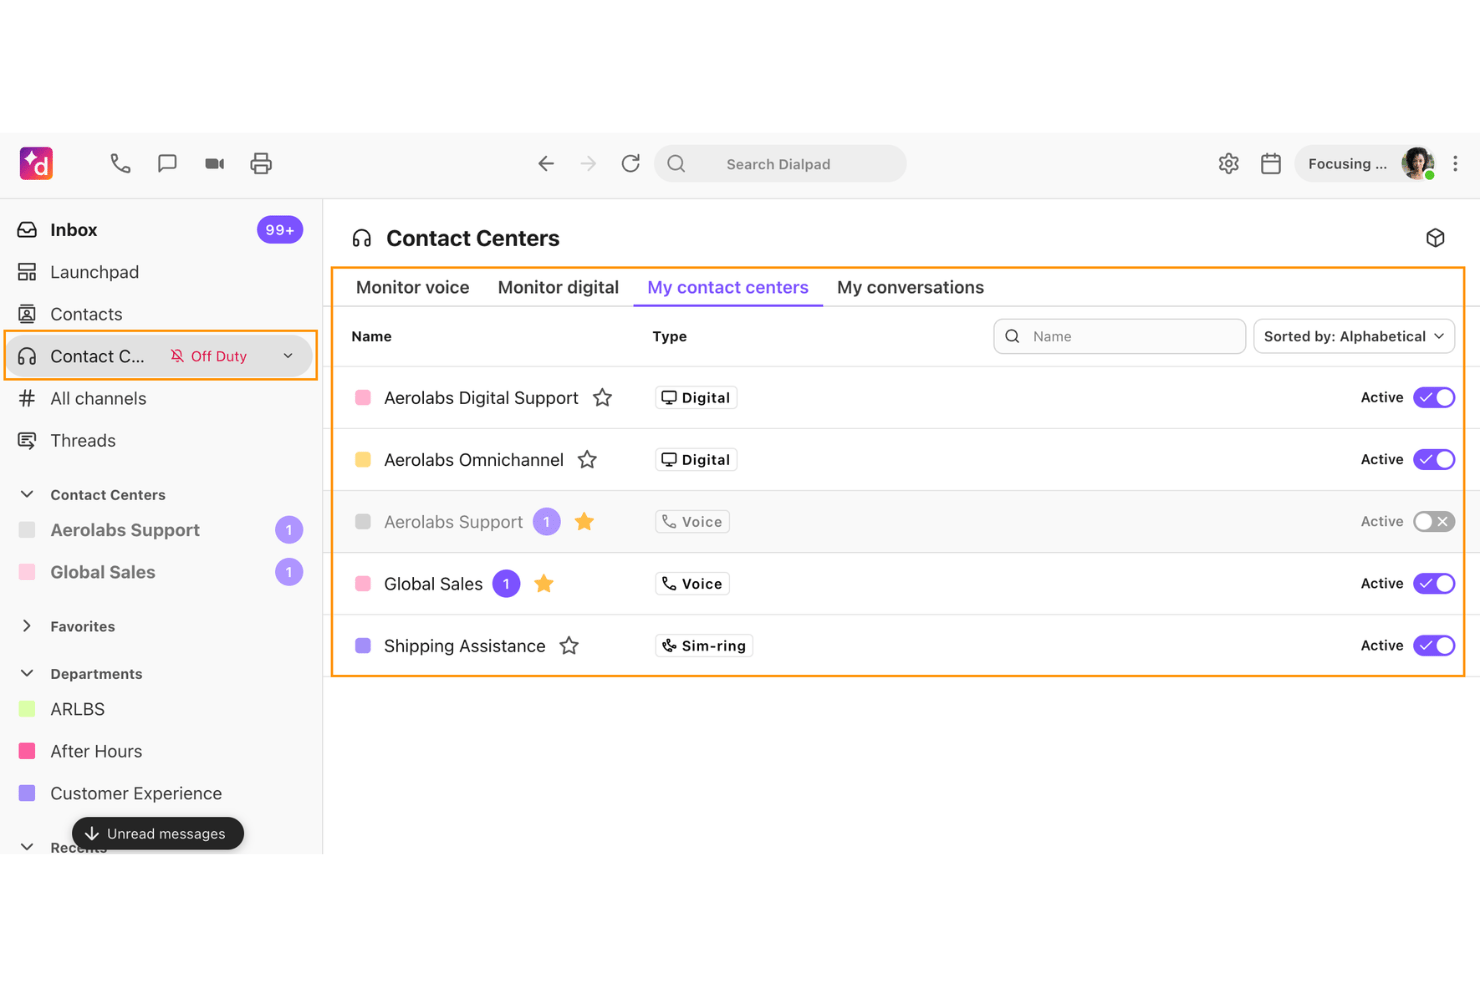Select My contact centers tab
This screenshot has width=1480, height=987.
(728, 288)
